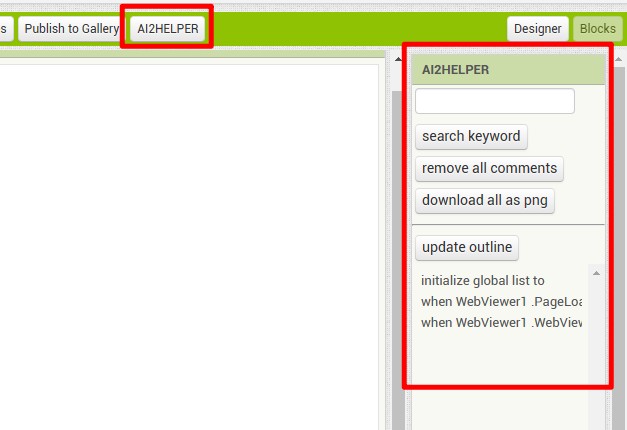Click the search keyword button
Viewport: 627px width, 430px height.
tap(471, 136)
